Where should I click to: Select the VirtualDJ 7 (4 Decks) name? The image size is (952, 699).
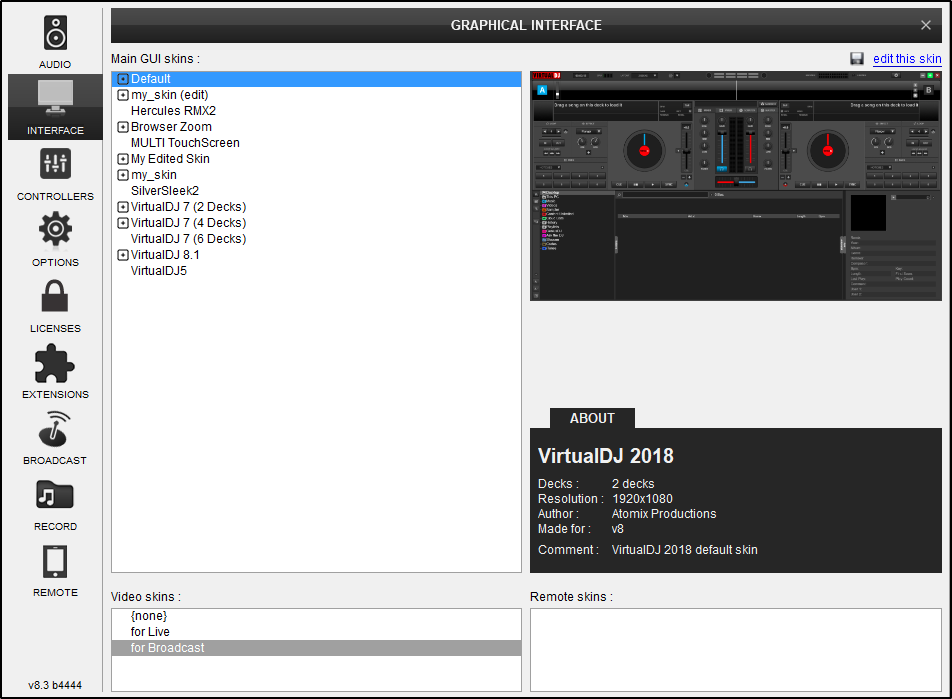click(x=189, y=223)
